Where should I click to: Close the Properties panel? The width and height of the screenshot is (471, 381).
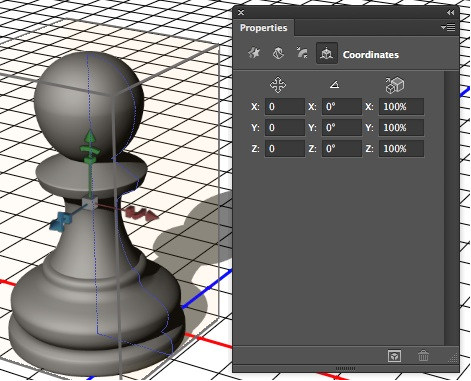[x=241, y=13]
